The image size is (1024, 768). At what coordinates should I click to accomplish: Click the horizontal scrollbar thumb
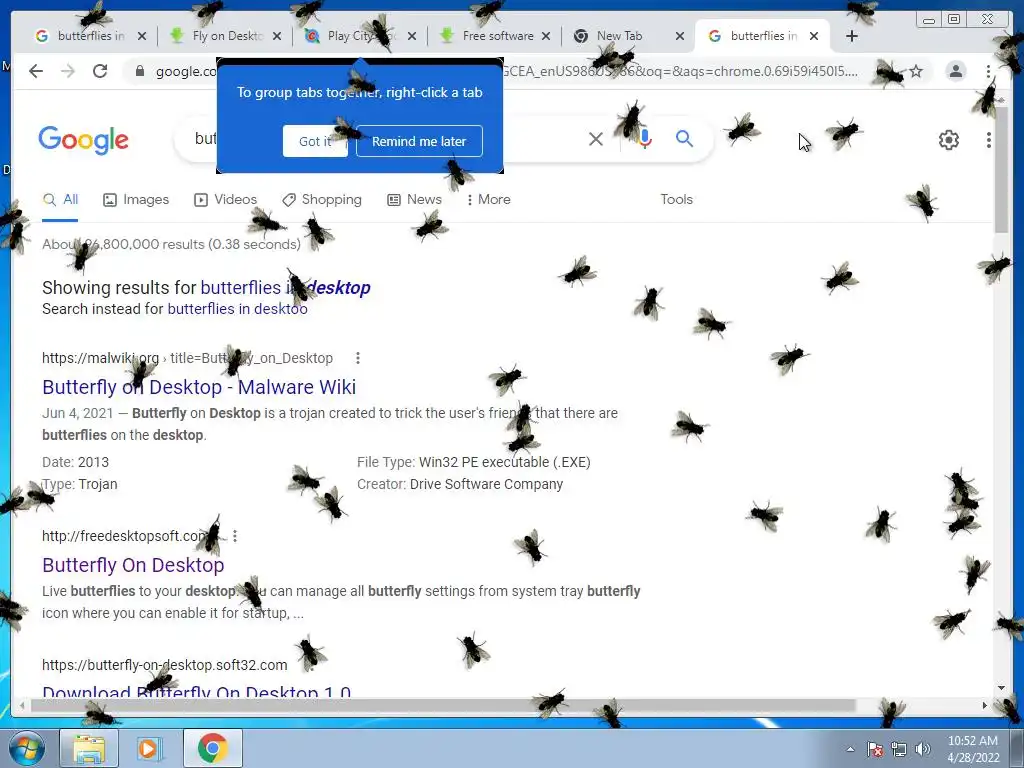443,705
